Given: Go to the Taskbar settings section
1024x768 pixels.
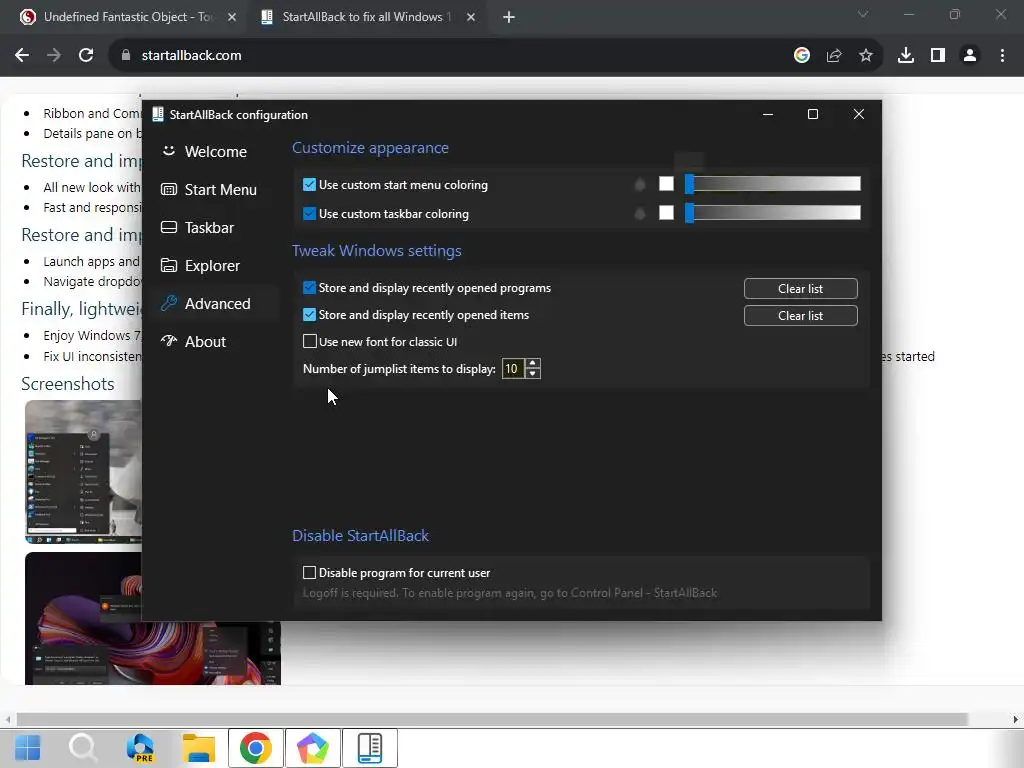Looking at the screenshot, I should pos(209,227).
